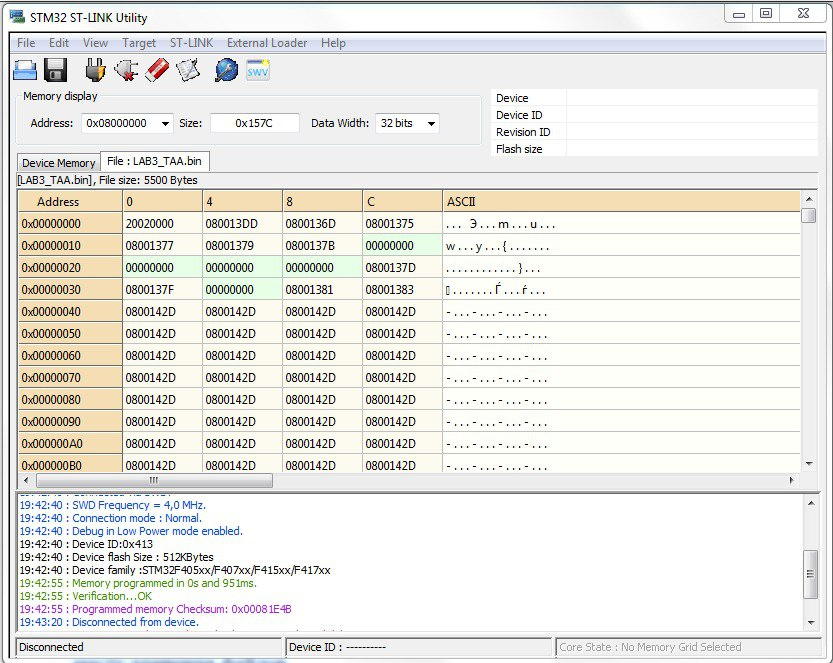Image resolution: width=833 pixels, height=663 pixels.
Task: Click the memory grid's vertical scrollbar thumb
Action: pyautogui.click(x=809, y=216)
